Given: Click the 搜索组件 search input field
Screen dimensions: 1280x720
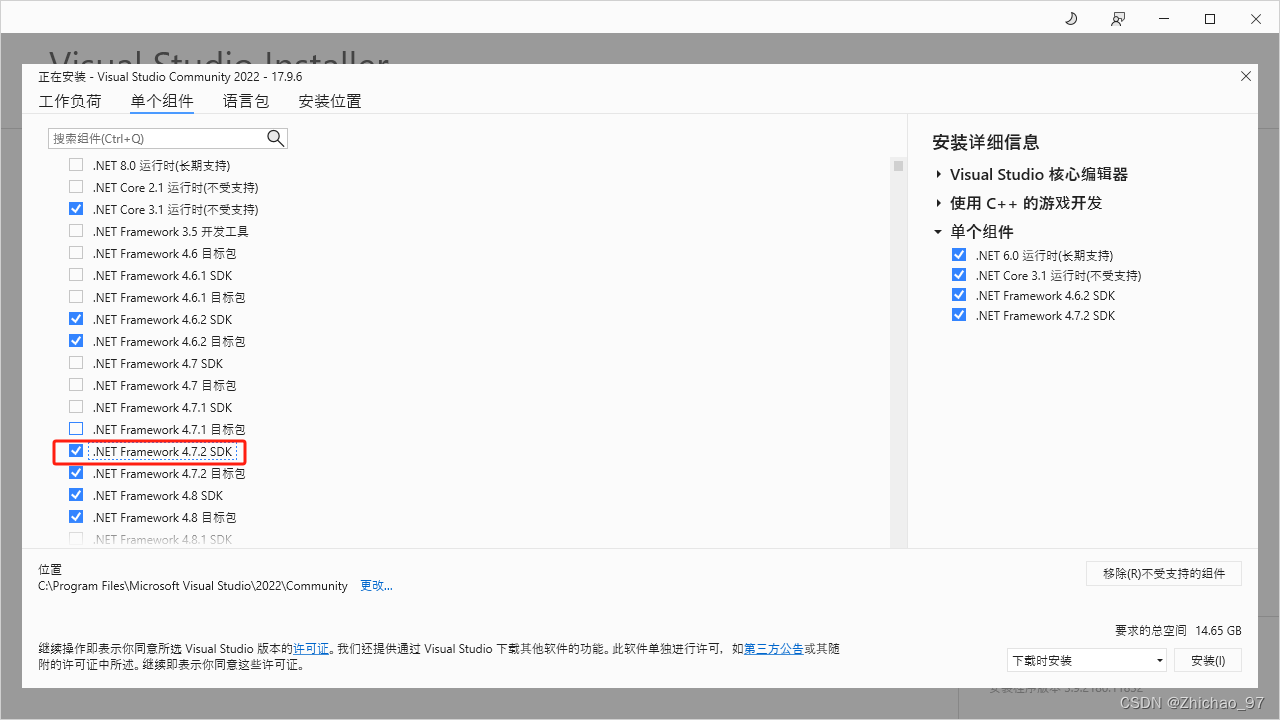Looking at the screenshot, I should [156, 138].
